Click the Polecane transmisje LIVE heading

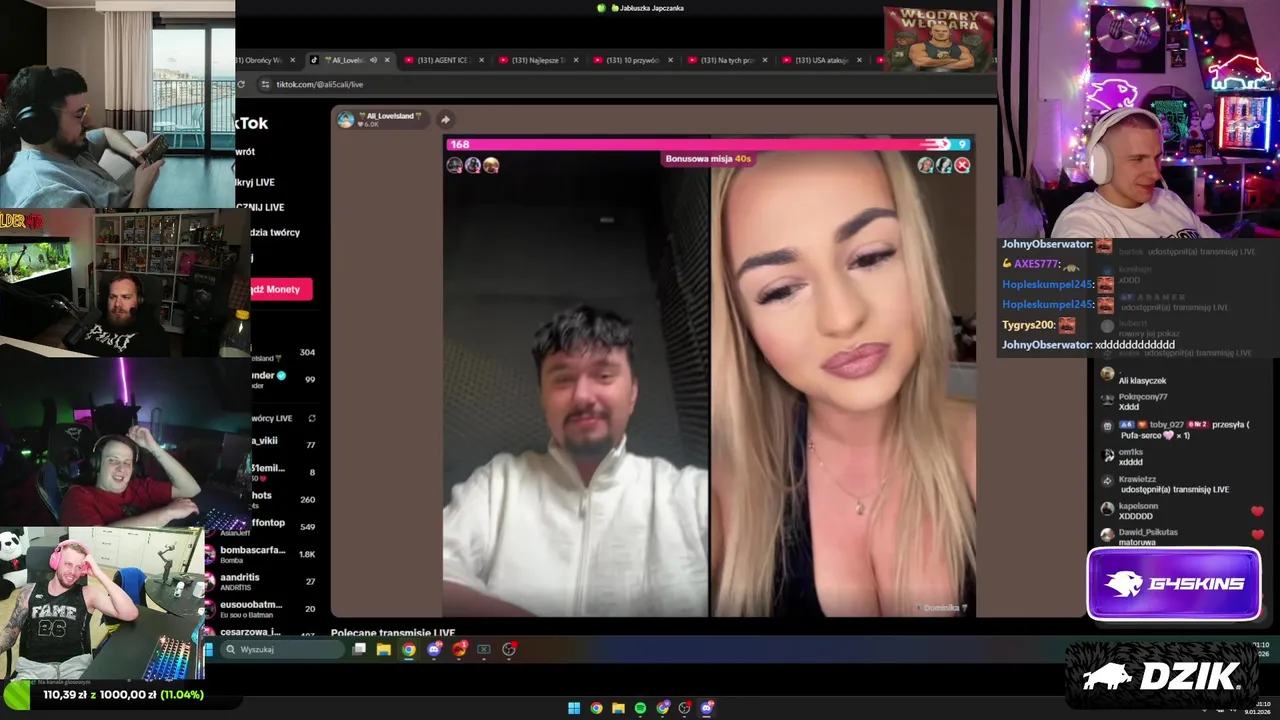coord(393,633)
